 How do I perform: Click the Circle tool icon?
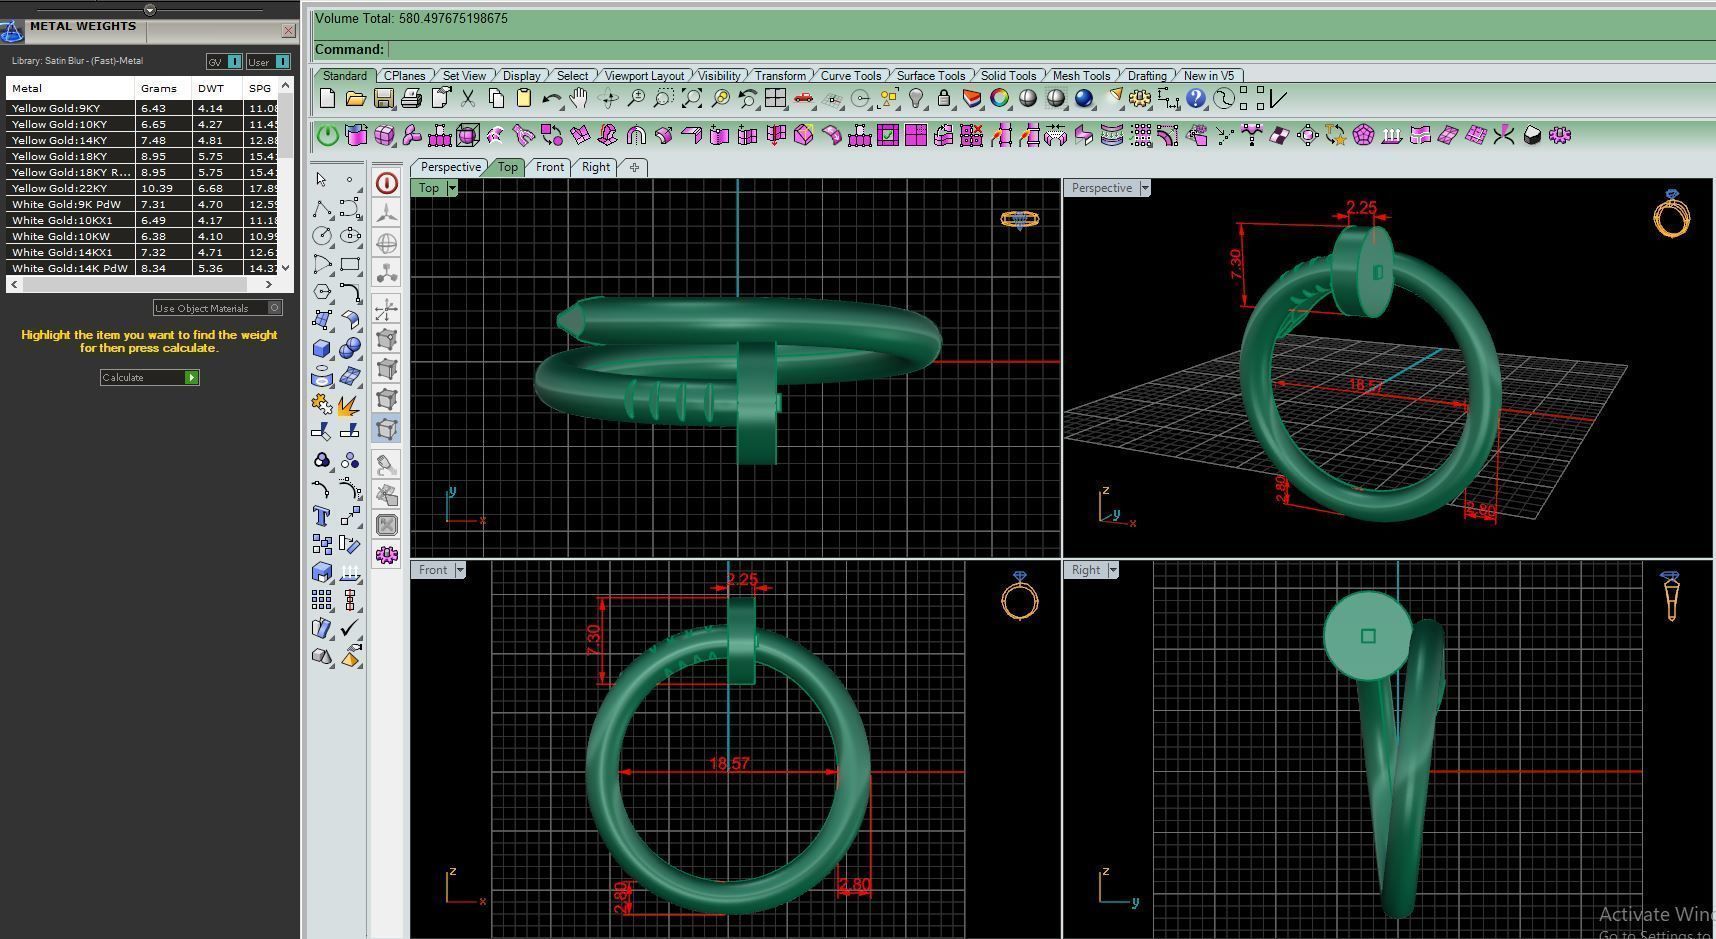pos(321,236)
